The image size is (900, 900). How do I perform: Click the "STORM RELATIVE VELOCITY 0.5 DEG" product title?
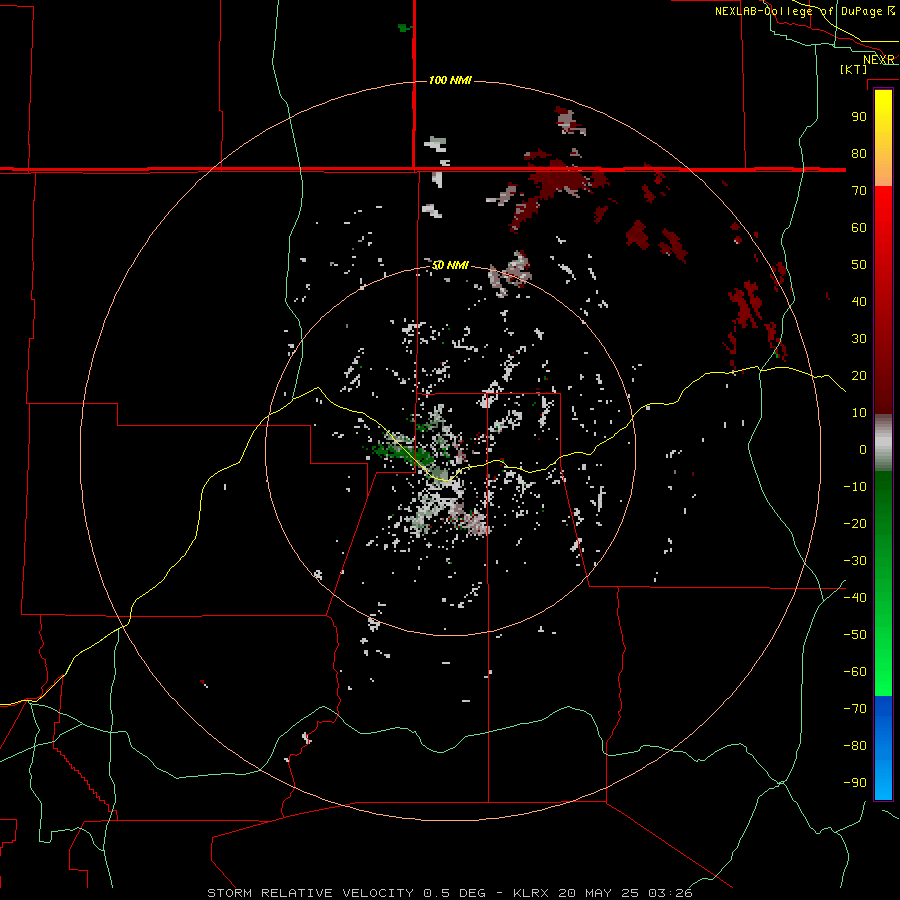point(346,893)
